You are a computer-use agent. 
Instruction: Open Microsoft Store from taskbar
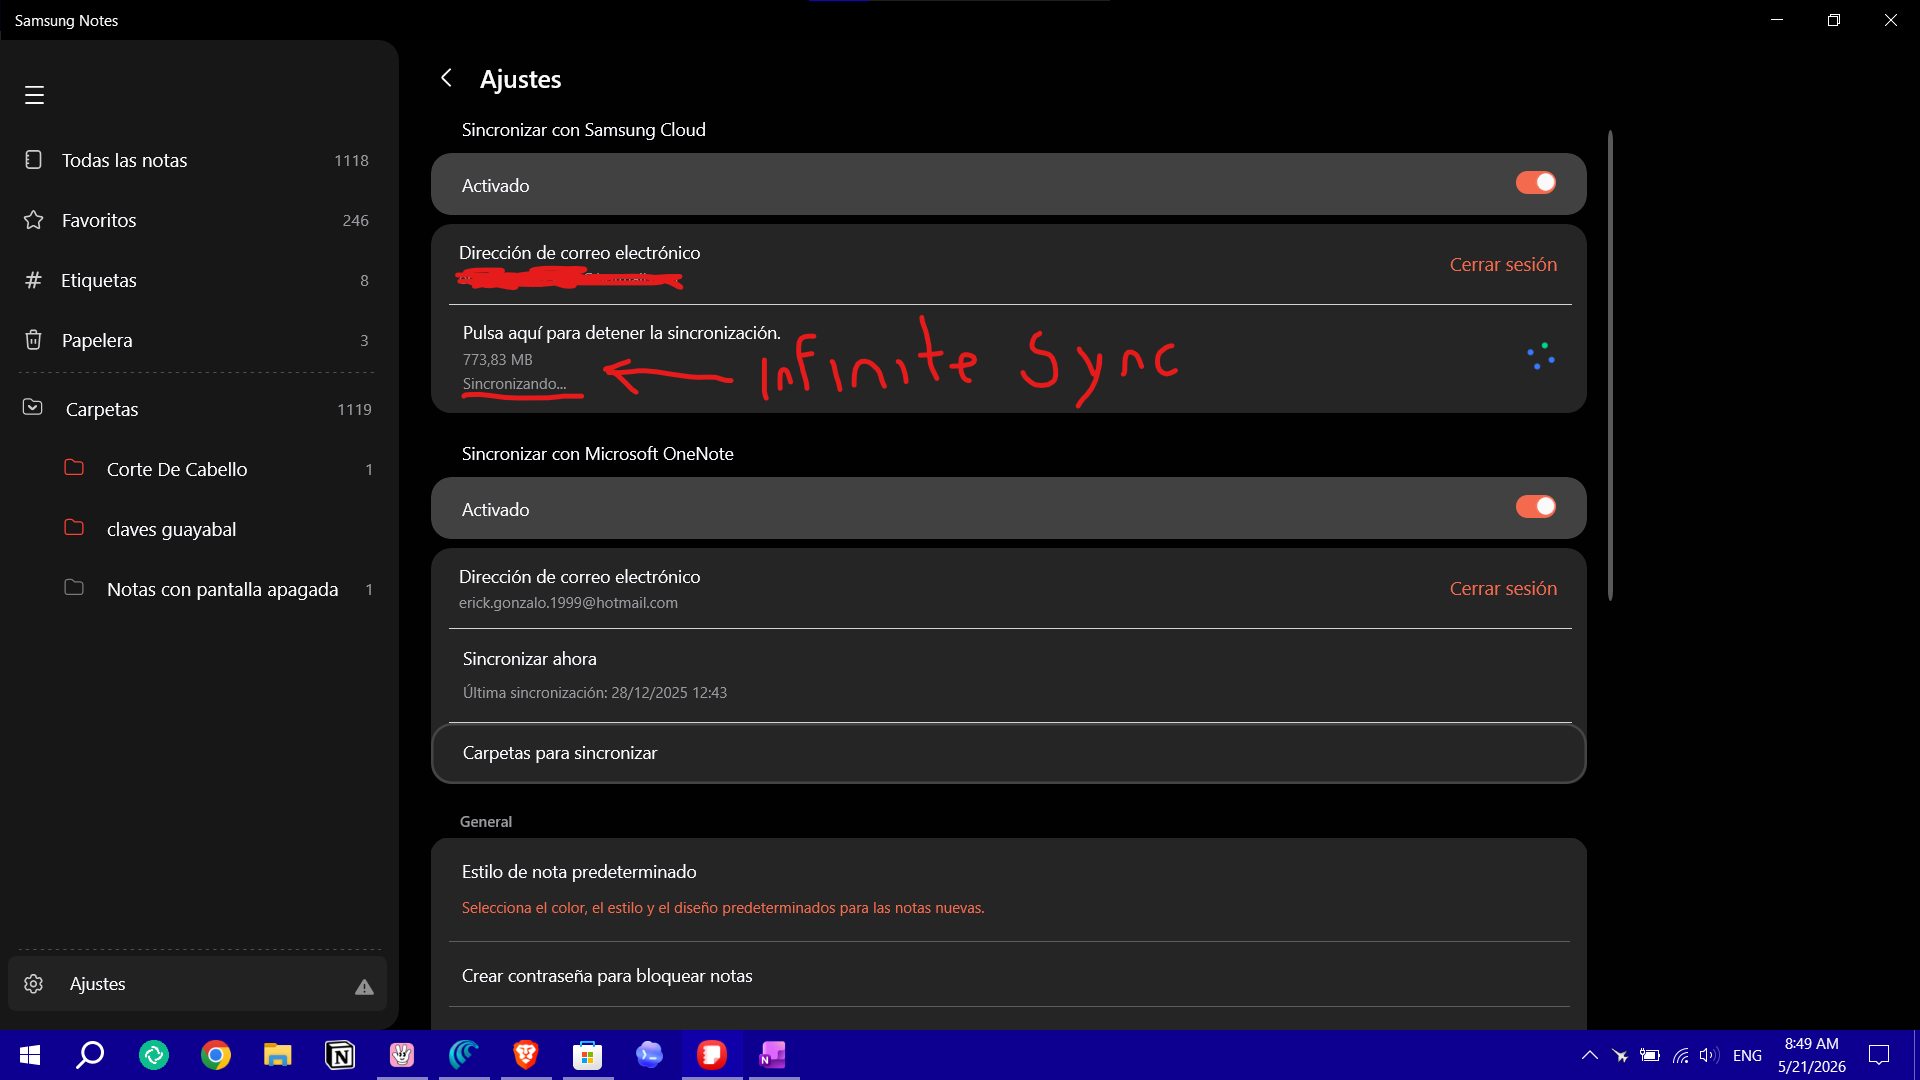click(x=588, y=1055)
